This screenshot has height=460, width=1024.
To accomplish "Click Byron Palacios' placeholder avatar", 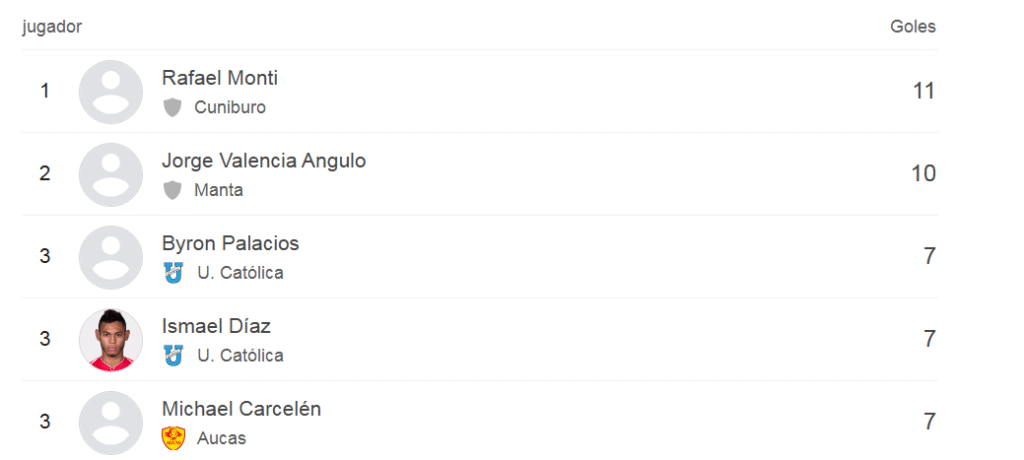I will pyautogui.click(x=111, y=257).
